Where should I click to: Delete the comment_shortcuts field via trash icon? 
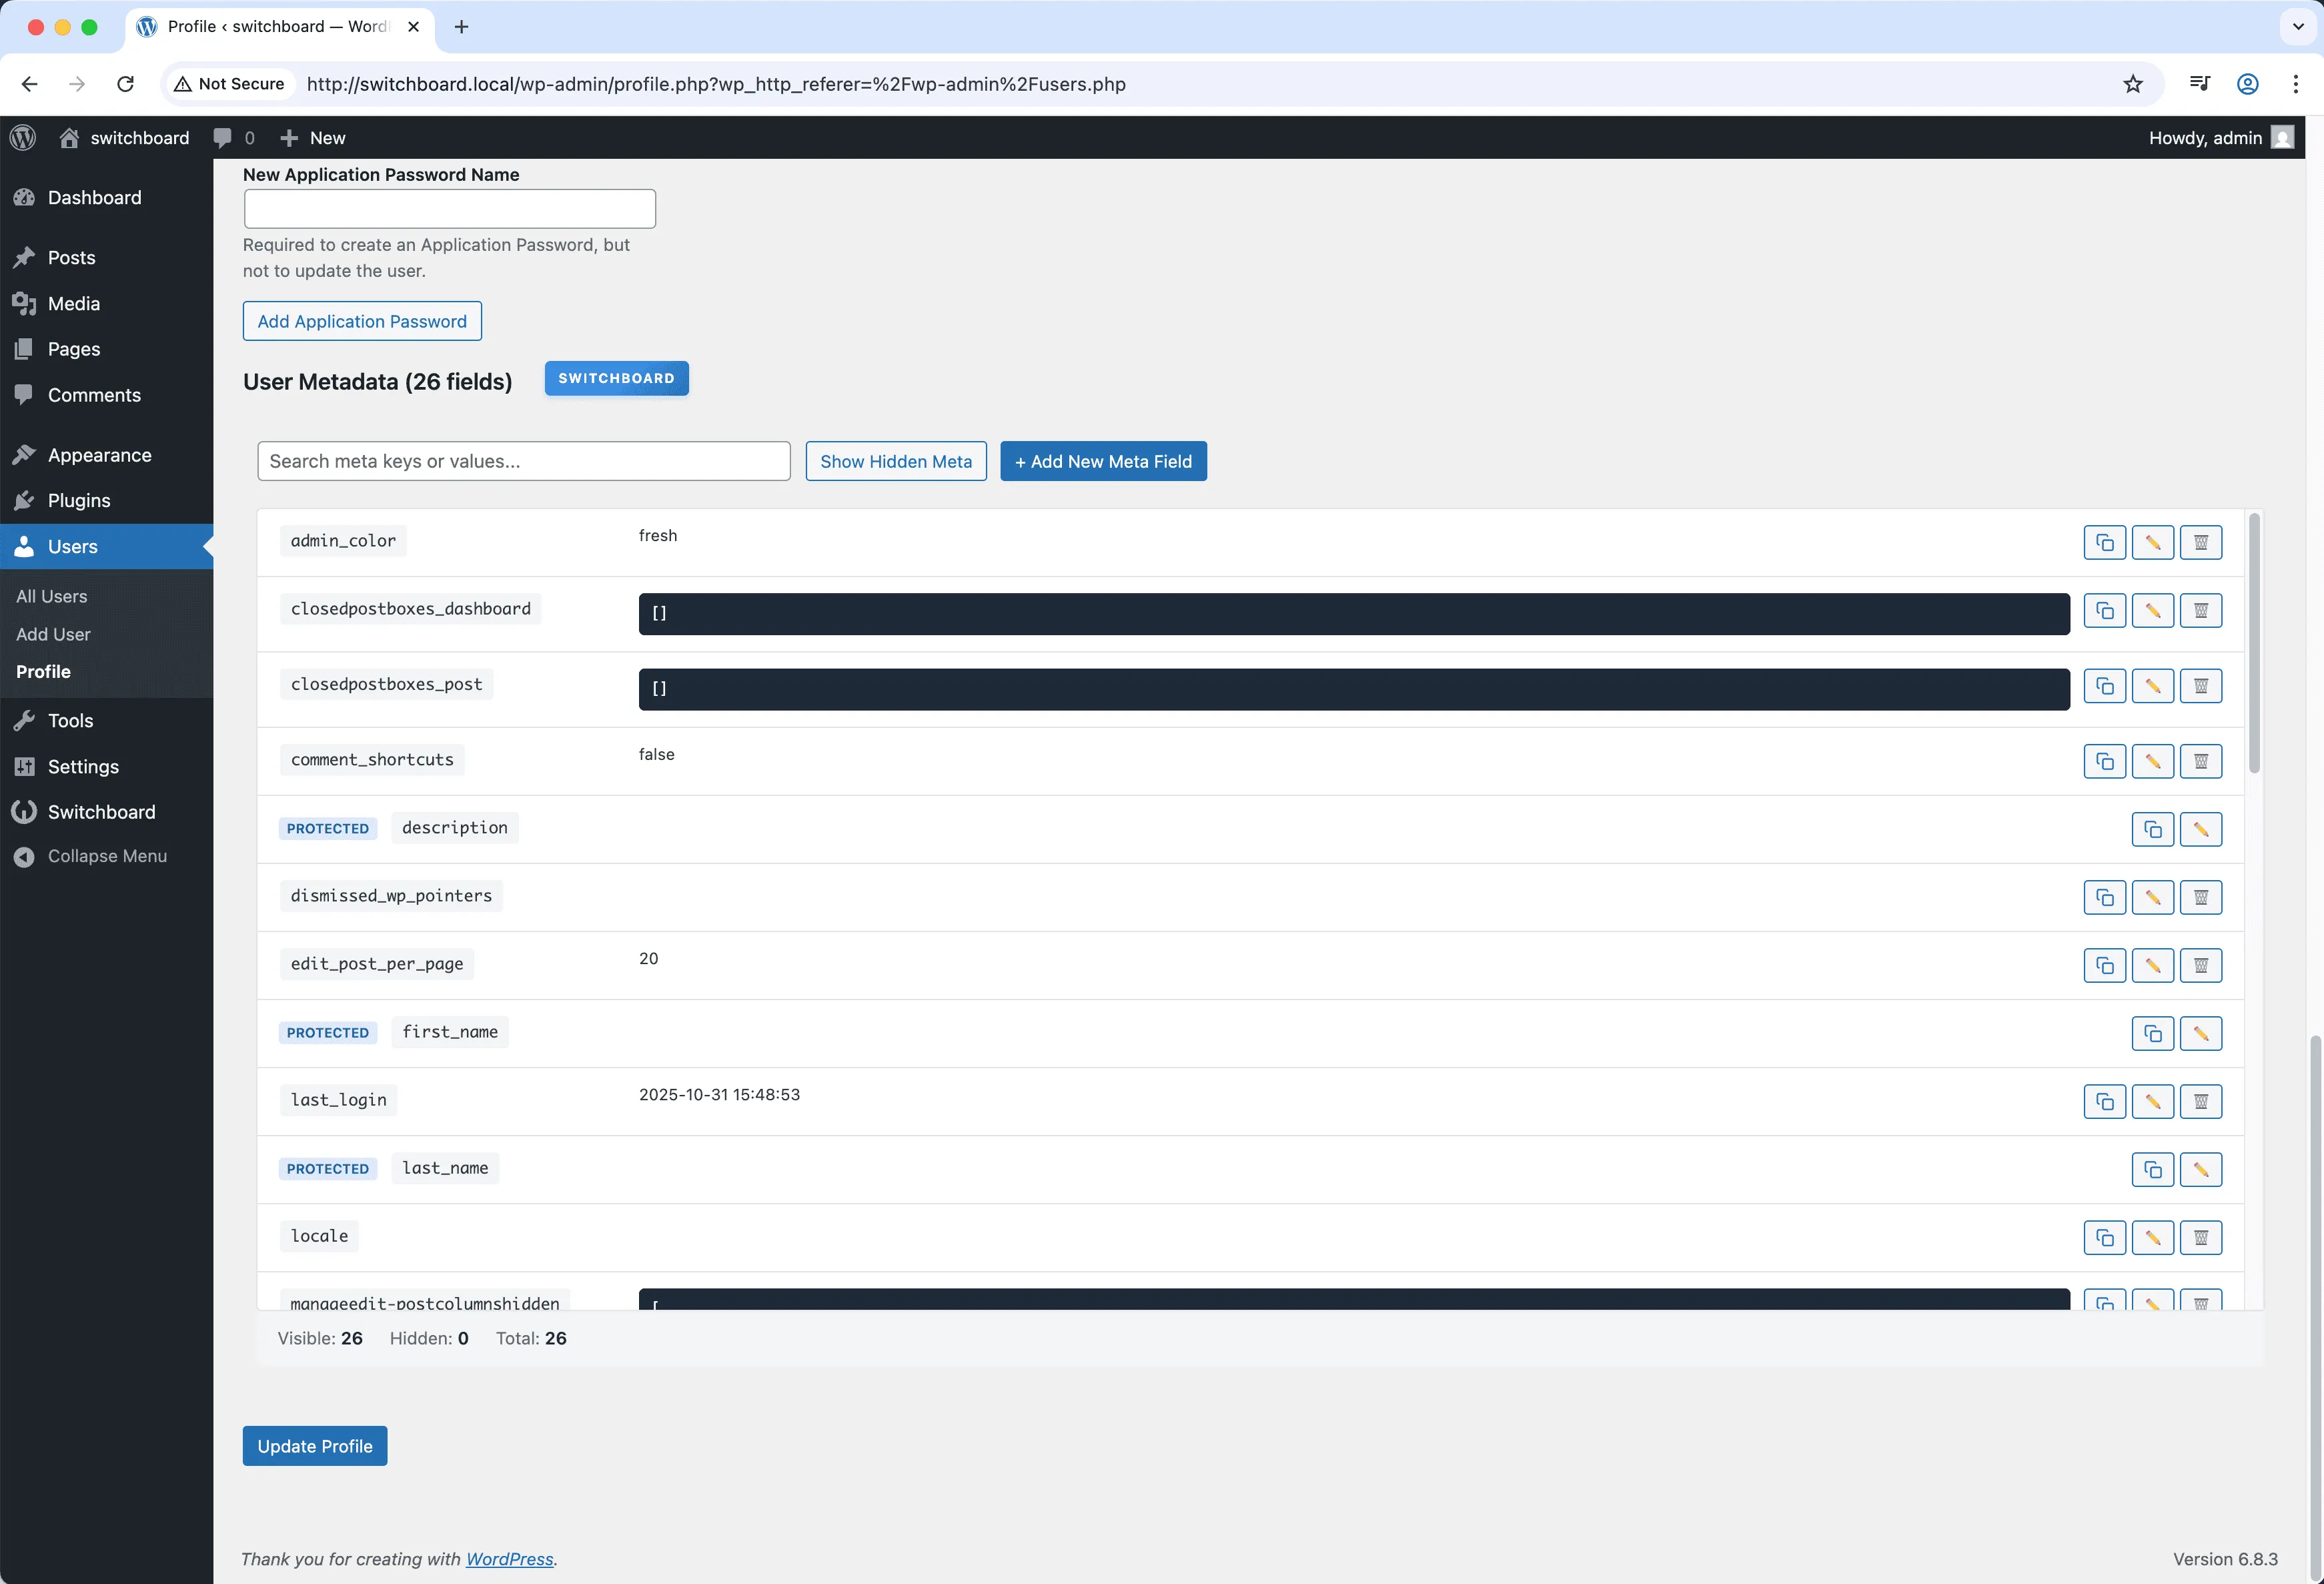click(x=2201, y=760)
